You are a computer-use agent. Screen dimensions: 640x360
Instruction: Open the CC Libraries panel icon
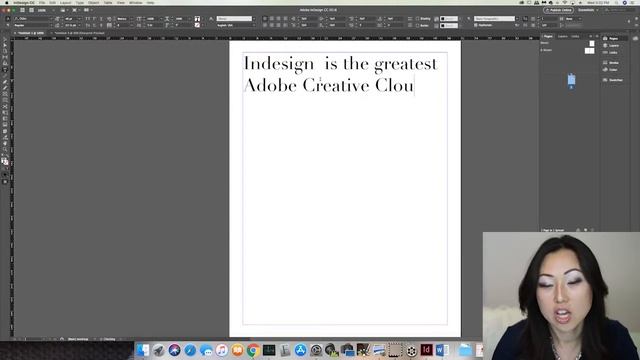tap(636, 38)
